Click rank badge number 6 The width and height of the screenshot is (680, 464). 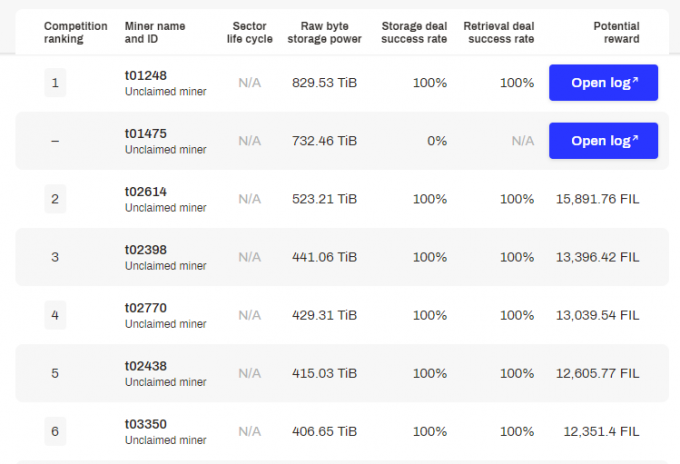click(55, 431)
